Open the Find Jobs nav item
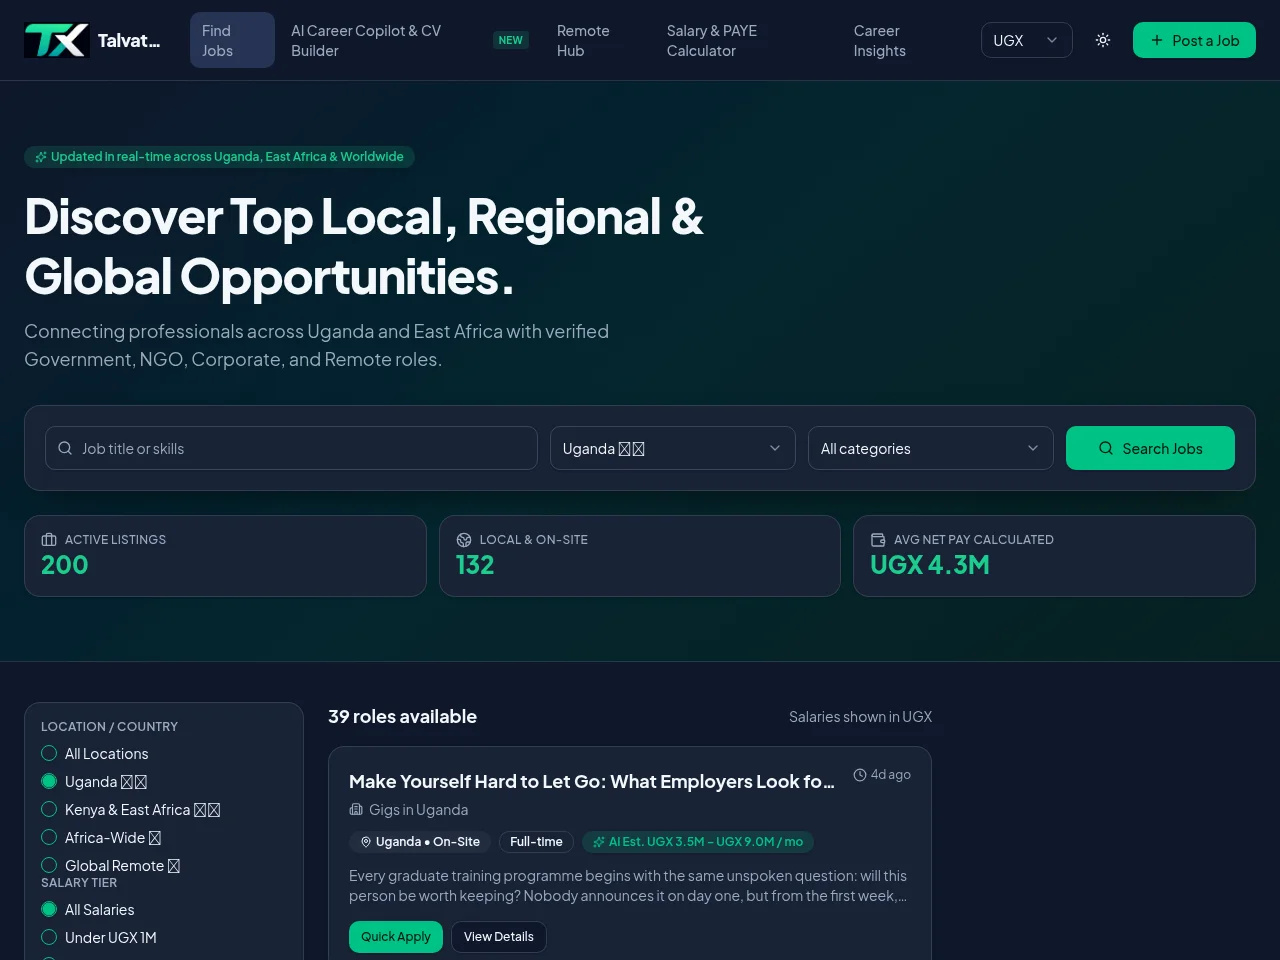This screenshot has height=960, width=1280. tap(232, 40)
